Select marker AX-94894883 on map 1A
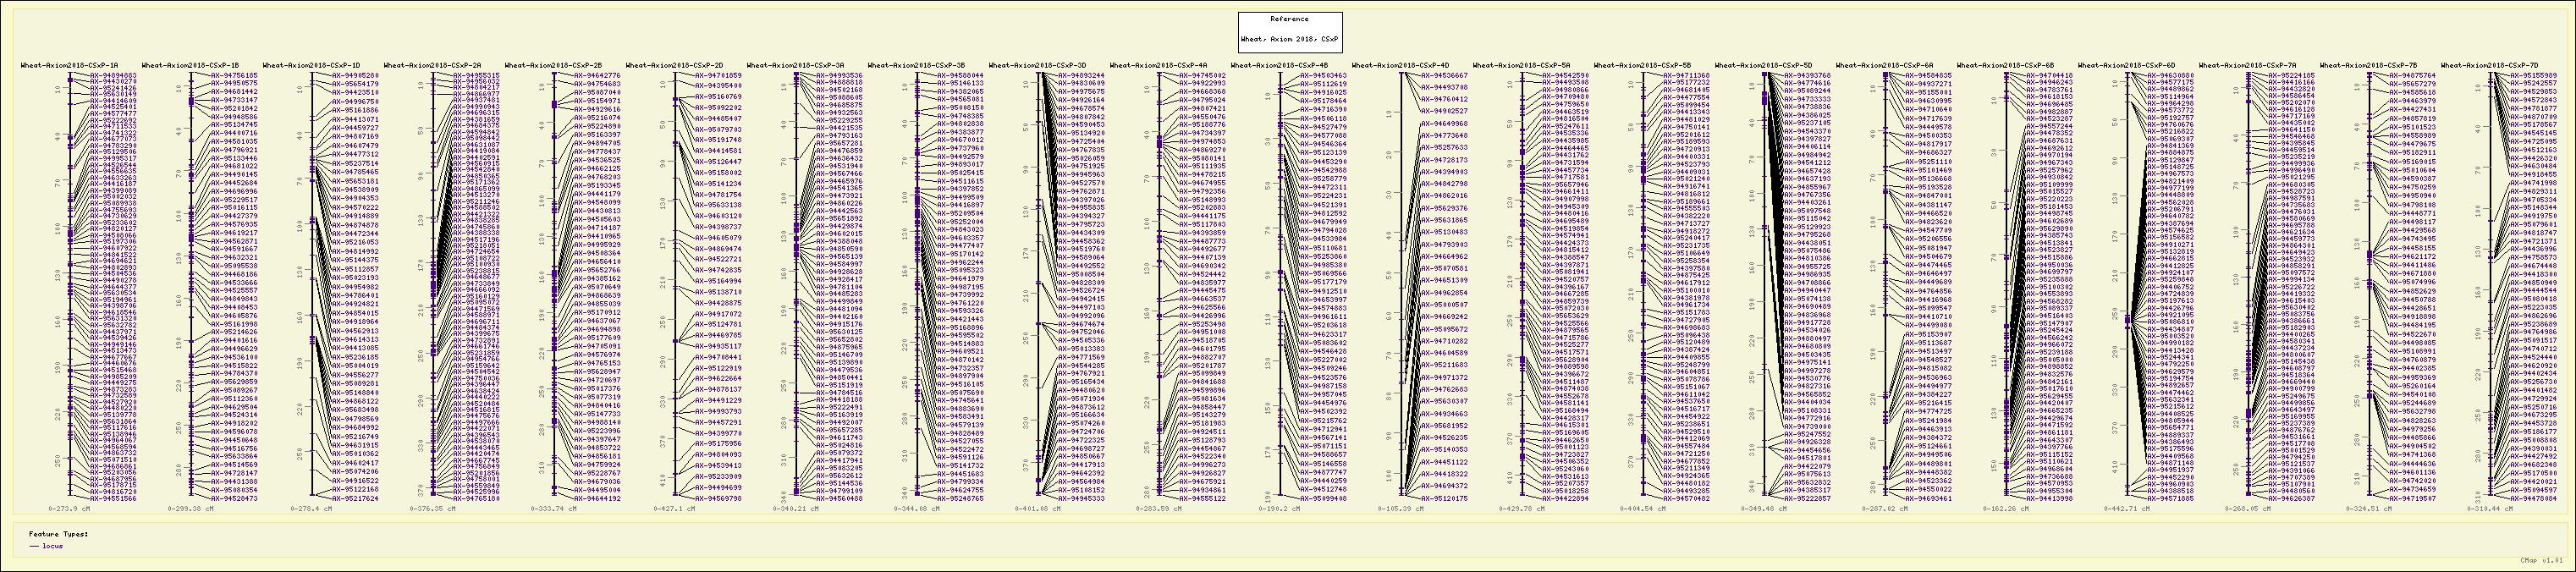 (113, 75)
